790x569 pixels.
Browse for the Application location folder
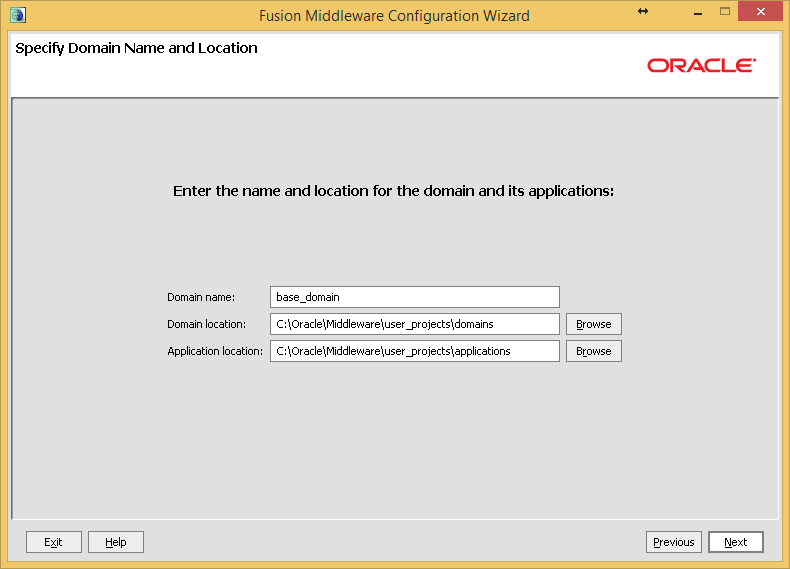click(594, 351)
